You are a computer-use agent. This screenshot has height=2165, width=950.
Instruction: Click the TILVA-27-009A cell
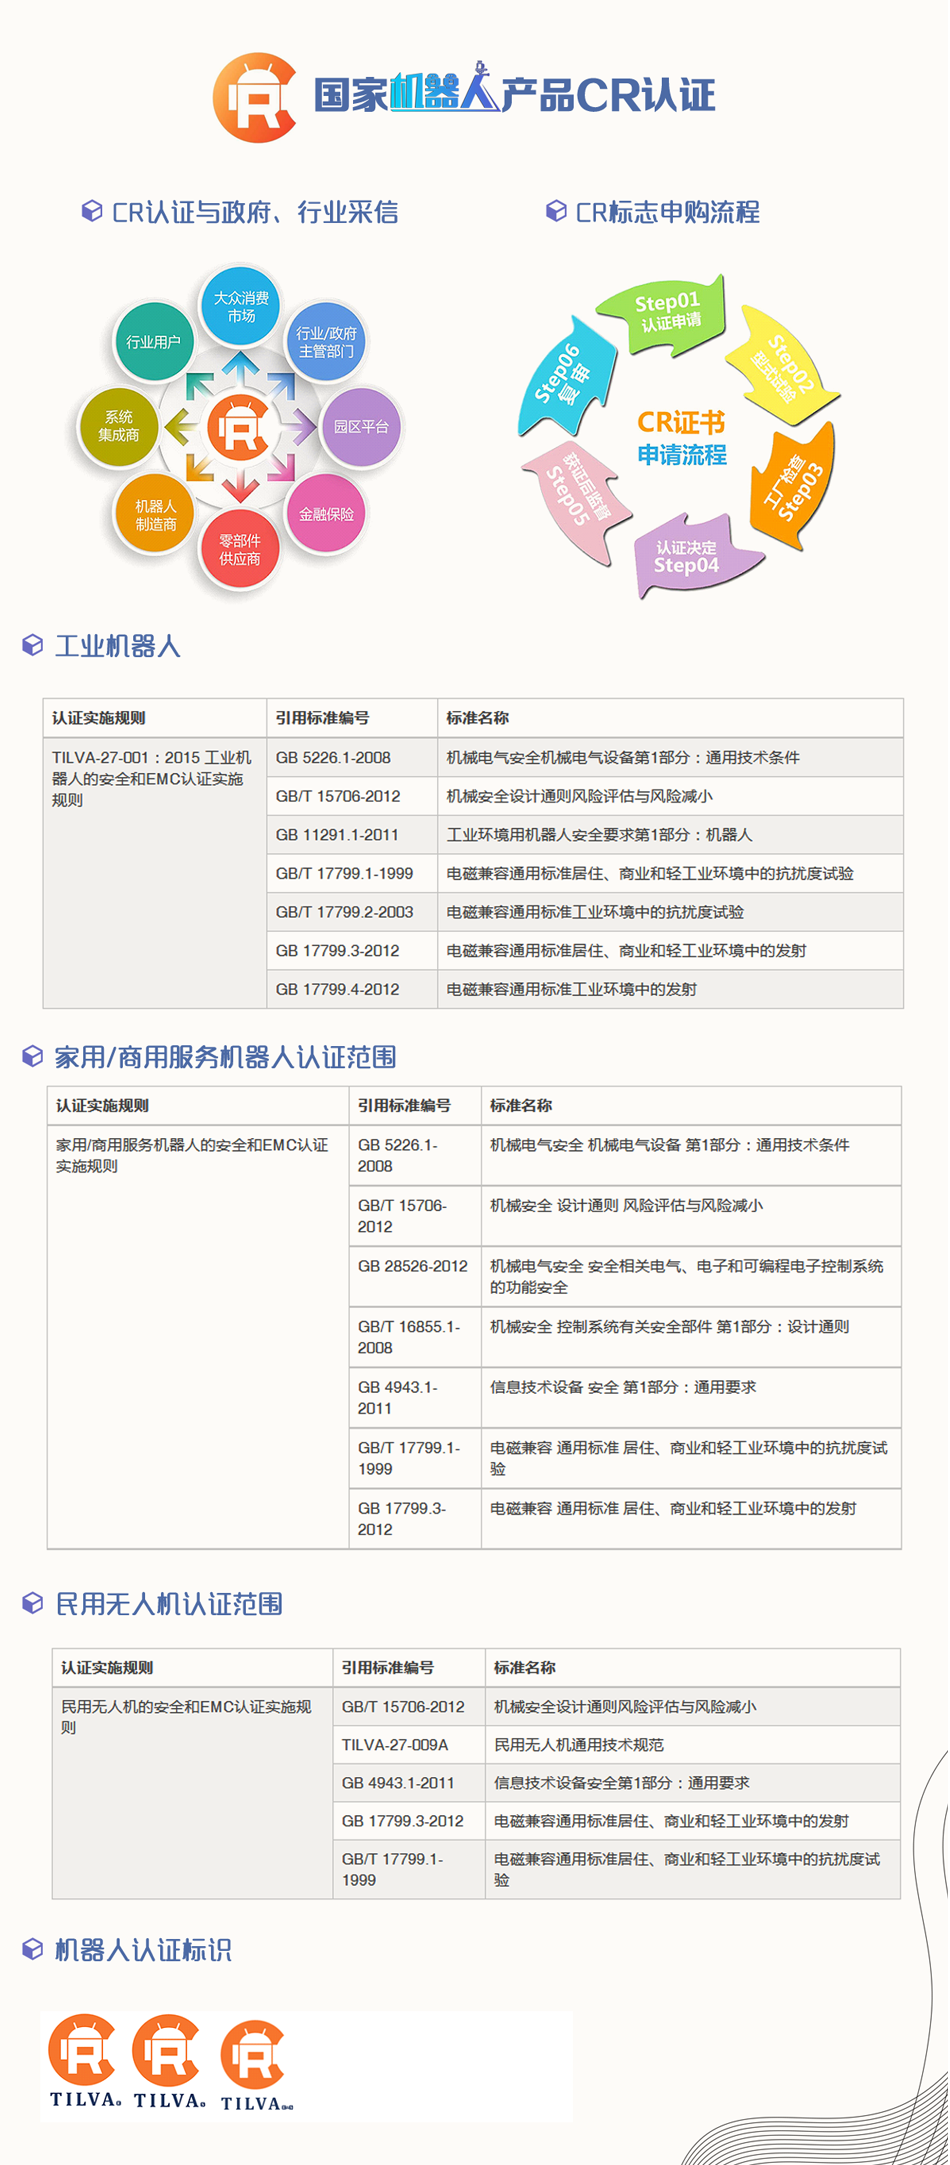(x=409, y=1745)
